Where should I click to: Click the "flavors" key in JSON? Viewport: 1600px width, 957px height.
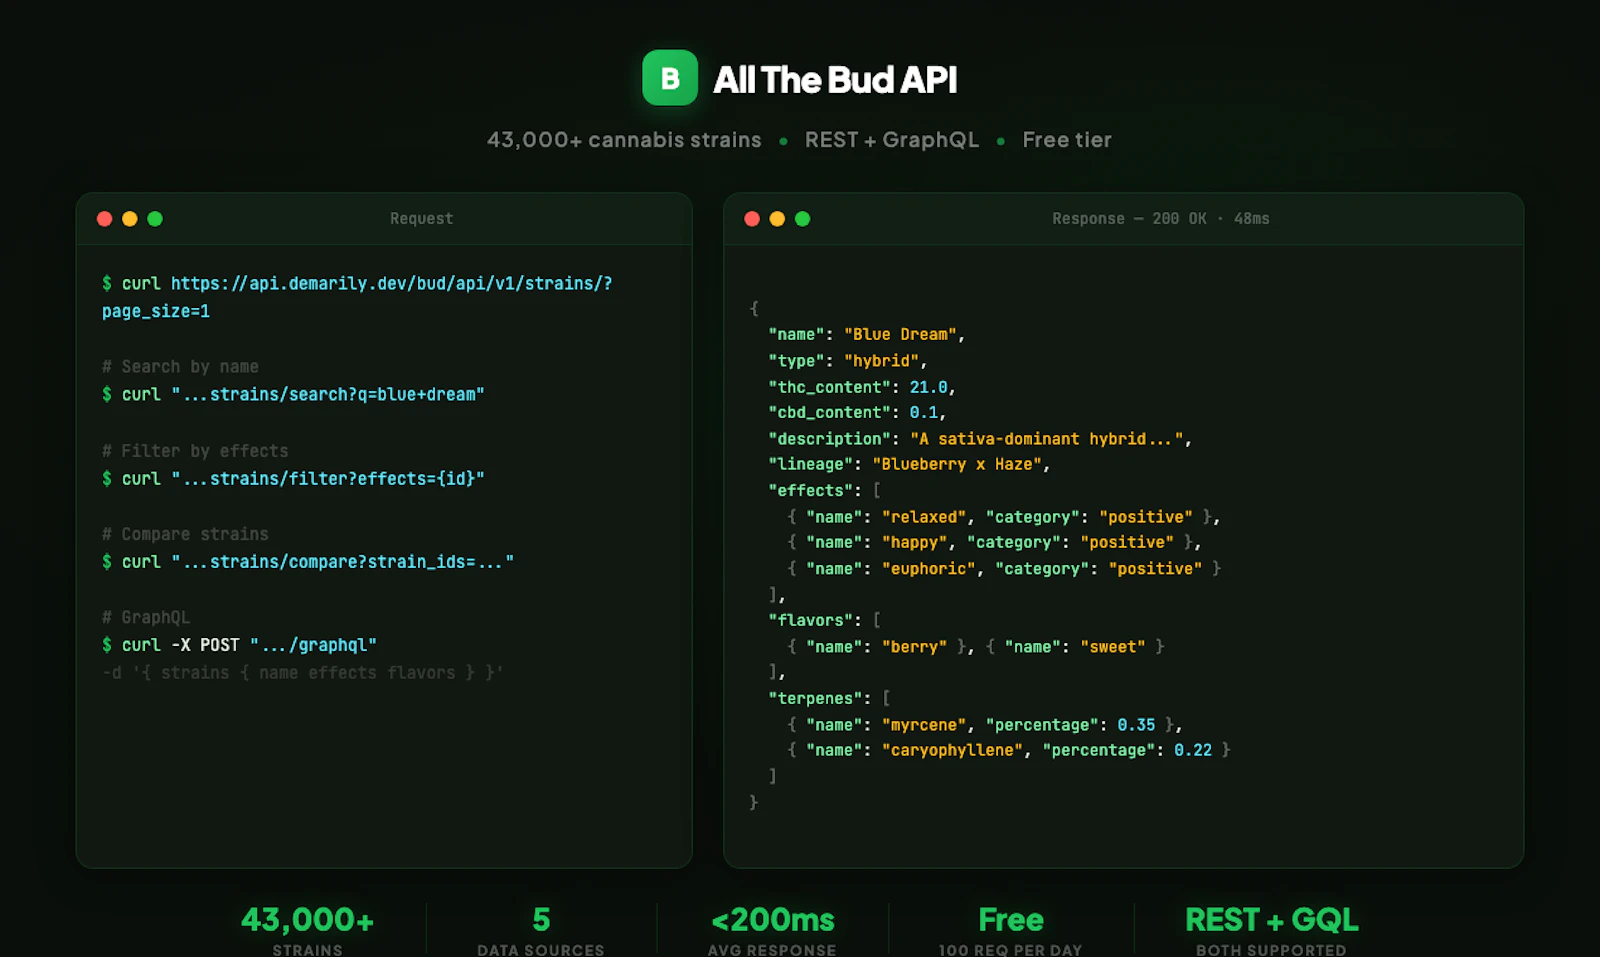pyautogui.click(x=810, y=621)
